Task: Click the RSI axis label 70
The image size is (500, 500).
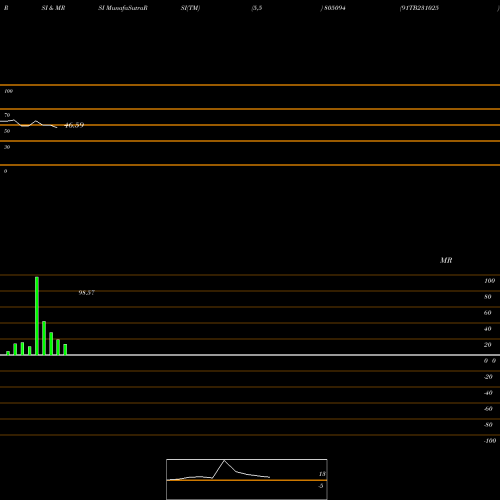Action: [x=7, y=115]
